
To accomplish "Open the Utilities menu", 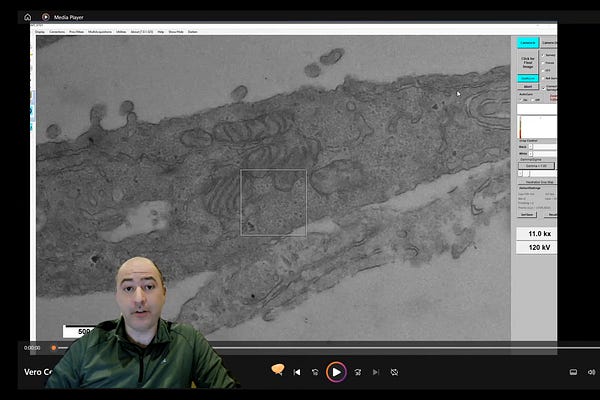I will (x=121, y=32).
